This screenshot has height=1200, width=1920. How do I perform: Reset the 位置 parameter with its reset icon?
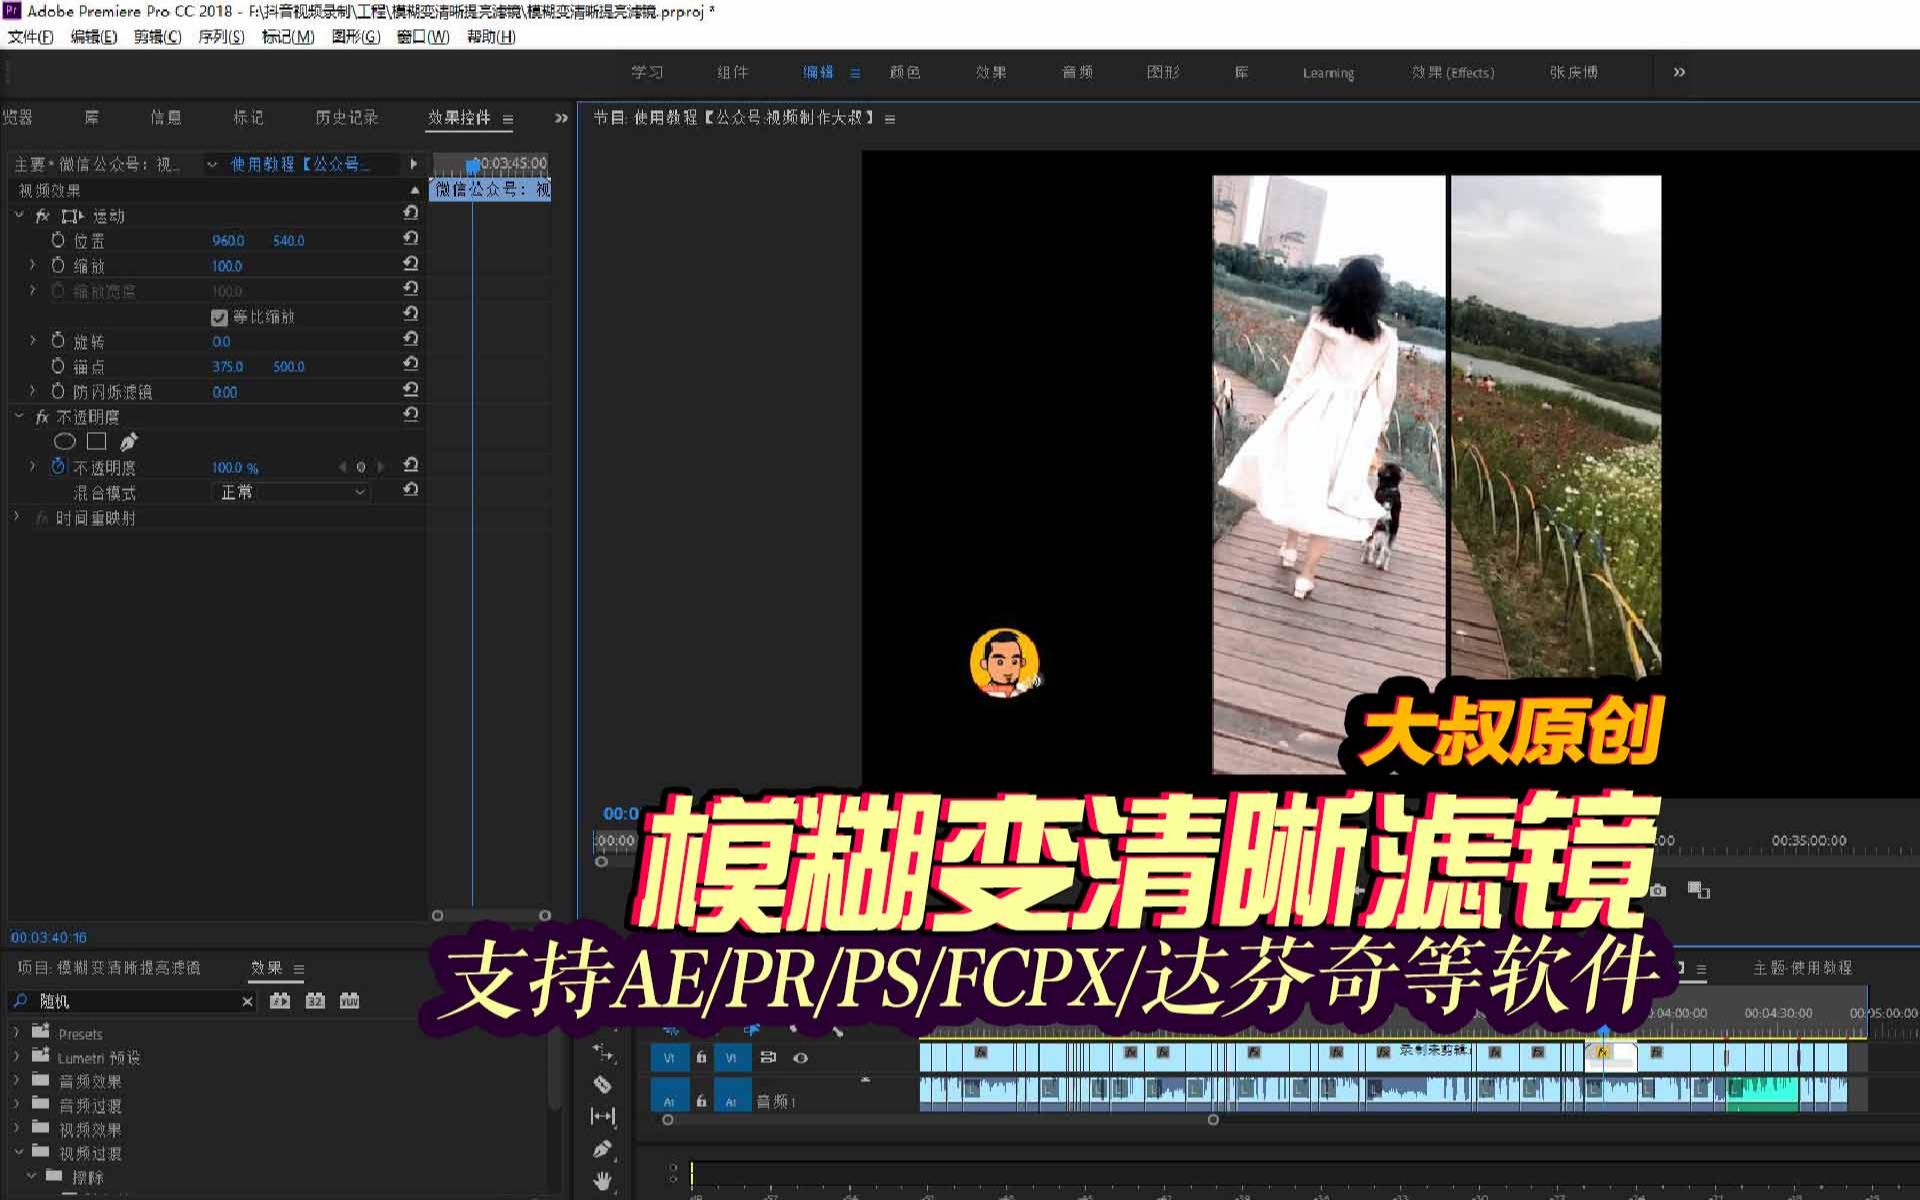pos(411,239)
